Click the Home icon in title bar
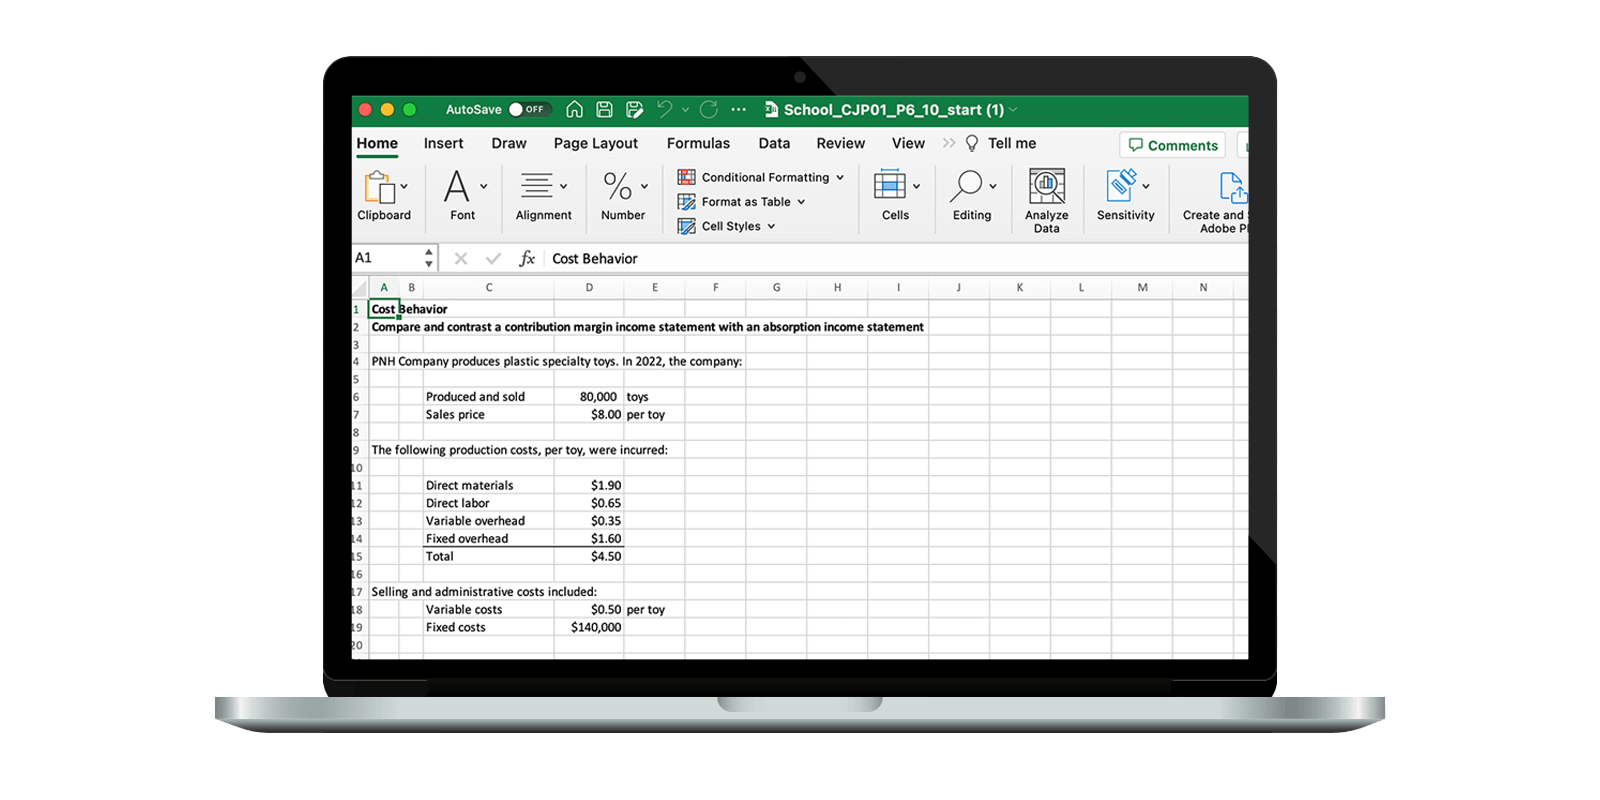Viewport: 1600px width, 800px height. 575,110
